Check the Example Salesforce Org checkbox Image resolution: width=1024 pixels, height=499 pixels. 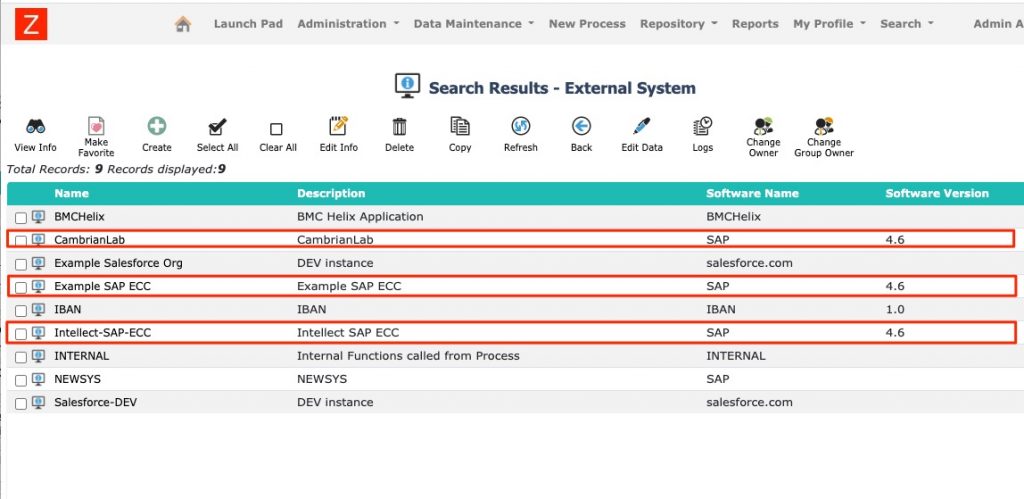coord(21,265)
